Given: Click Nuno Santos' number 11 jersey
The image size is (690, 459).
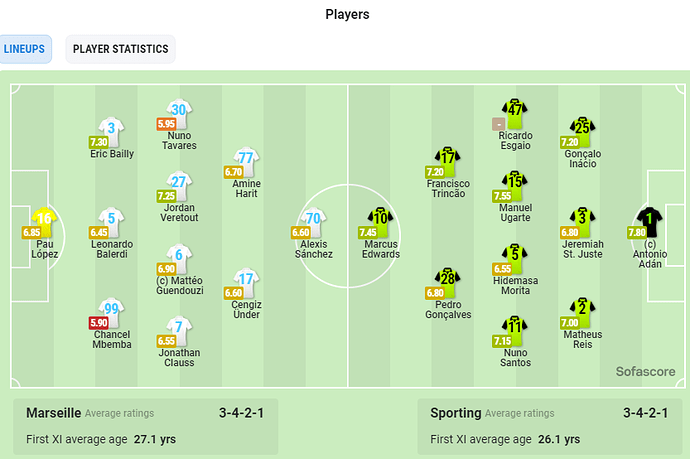Looking at the screenshot, I should pos(515,330).
